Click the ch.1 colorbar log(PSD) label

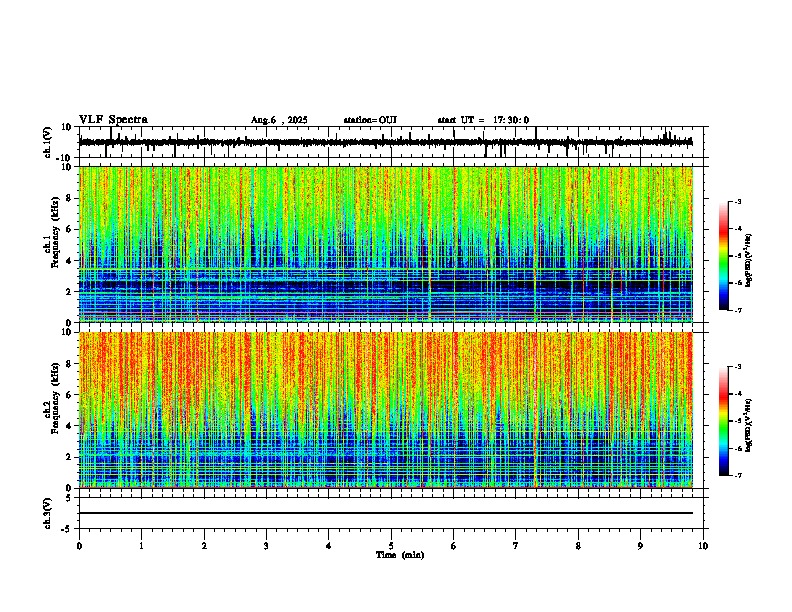pos(749,260)
